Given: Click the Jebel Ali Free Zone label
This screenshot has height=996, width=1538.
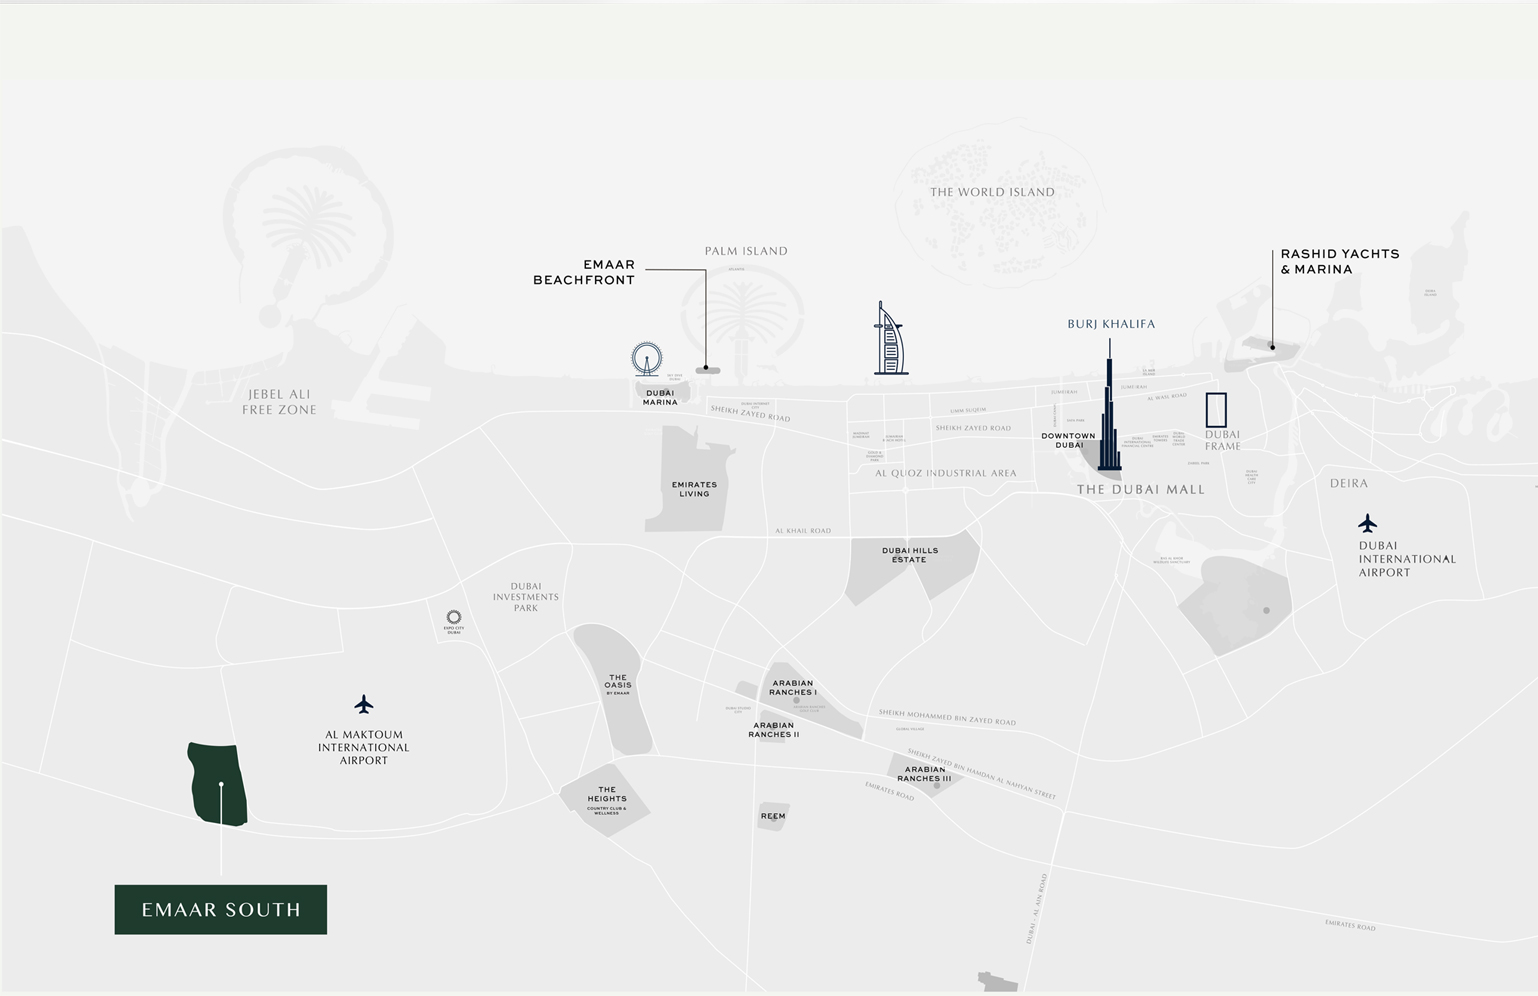Looking at the screenshot, I should (279, 402).
